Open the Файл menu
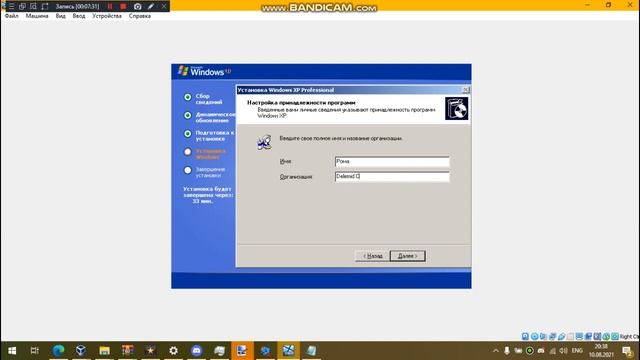640x360 pixels. (x=11, y=16)
